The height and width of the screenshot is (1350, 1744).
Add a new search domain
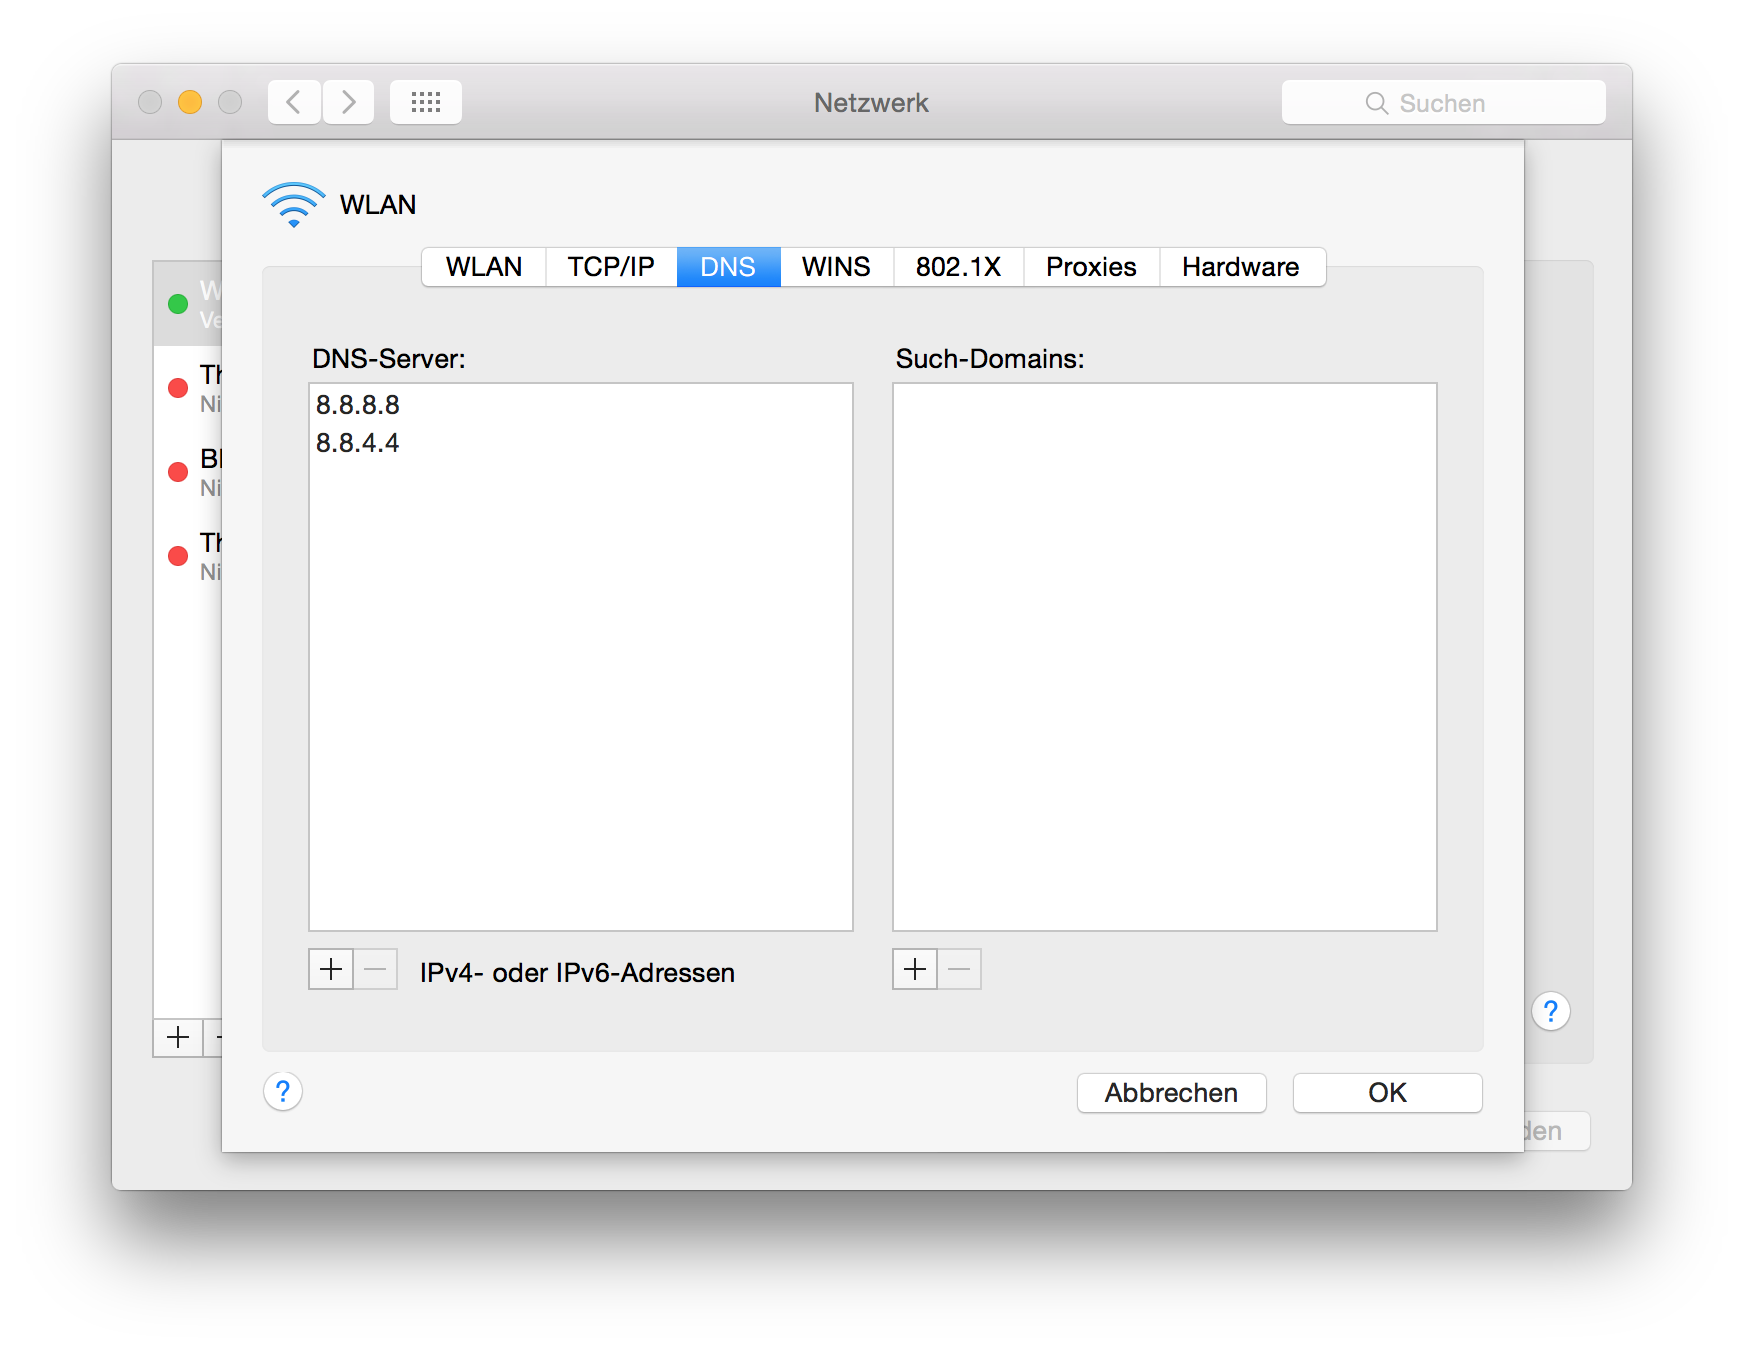(x=915, y=969)
